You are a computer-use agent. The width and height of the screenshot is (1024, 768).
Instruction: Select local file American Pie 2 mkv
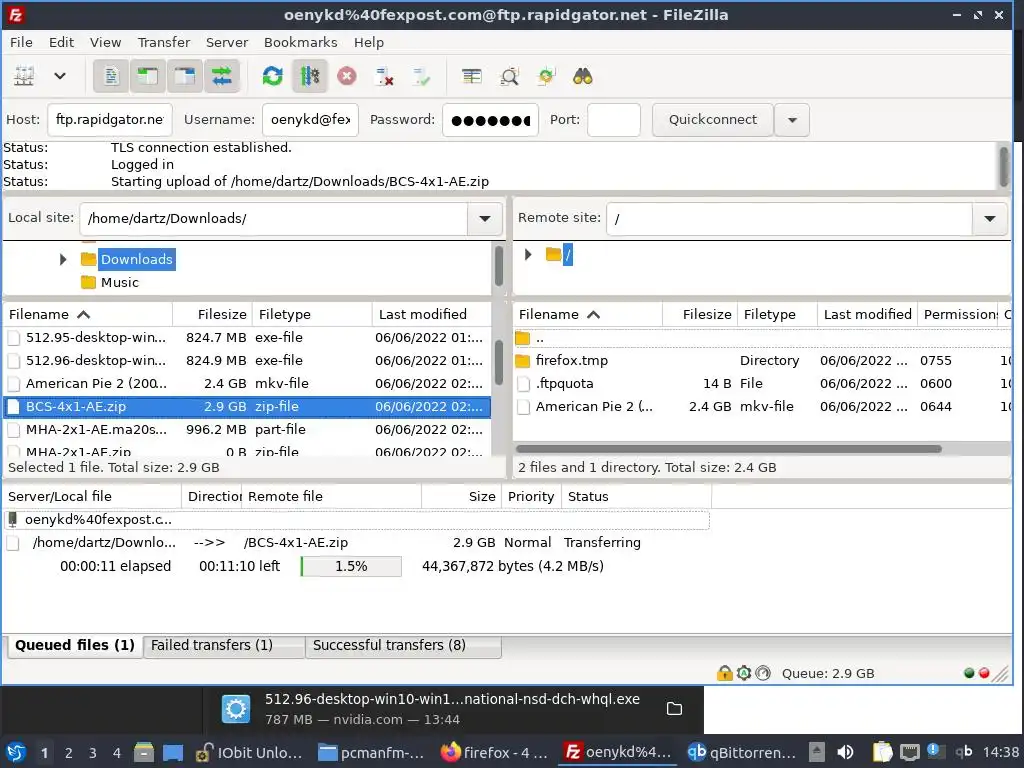247,383
